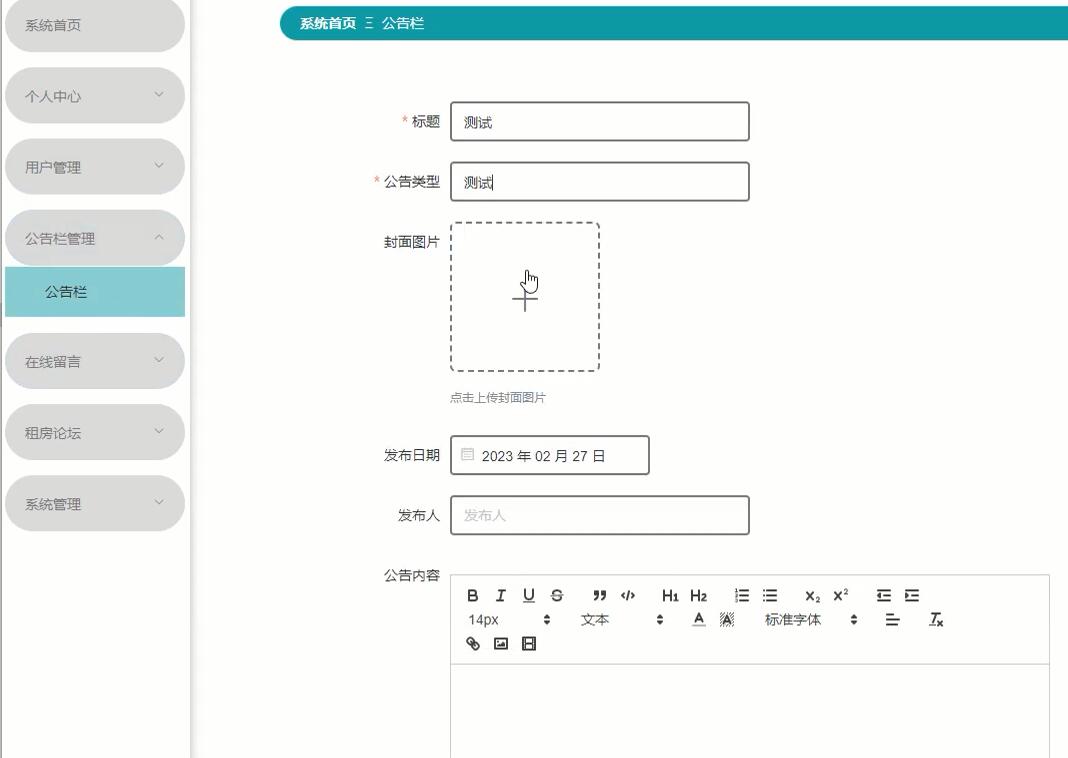Screen dimensions: 1068x758
Task: Upload a cover image via the plus box
Action: tap(524, 297)
